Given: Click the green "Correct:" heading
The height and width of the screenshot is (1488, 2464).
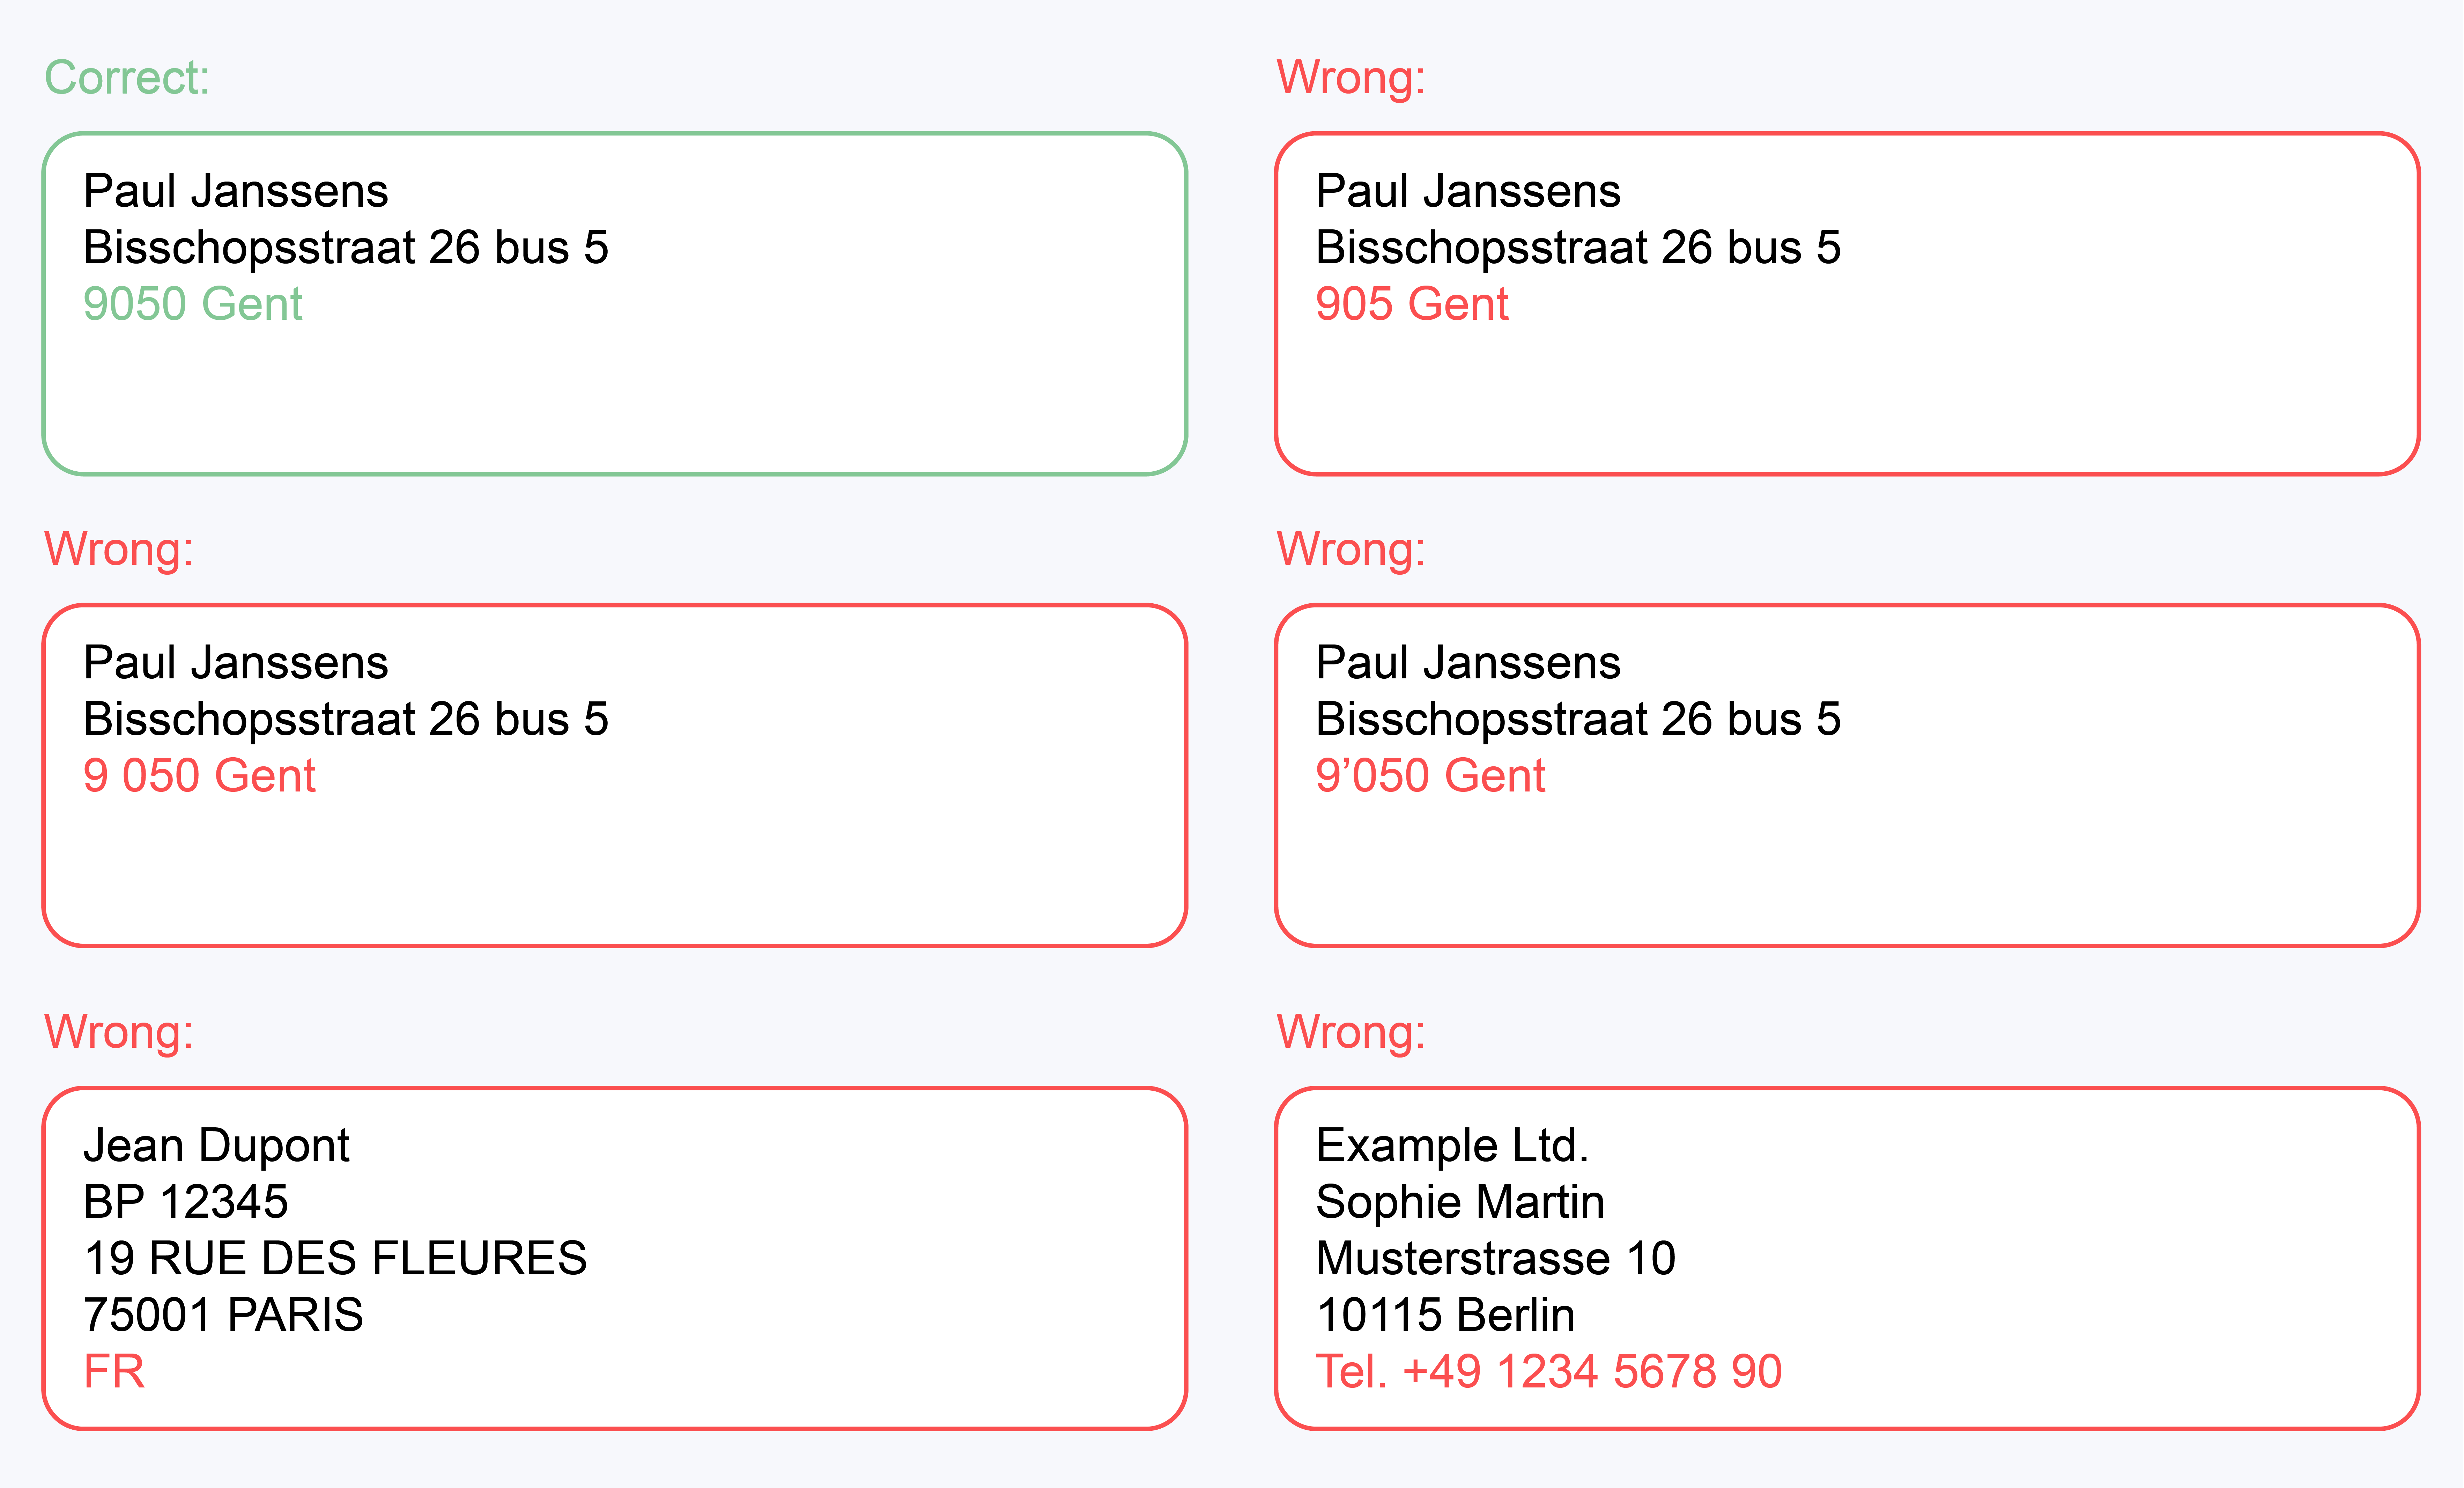Looking at the screenshot, I should click(127, 78).
